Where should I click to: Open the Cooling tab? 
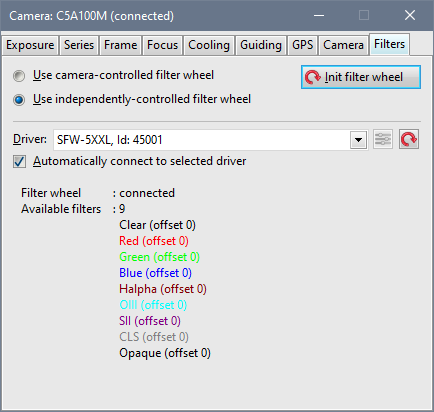pyautogui.click(x=209, y=45)
